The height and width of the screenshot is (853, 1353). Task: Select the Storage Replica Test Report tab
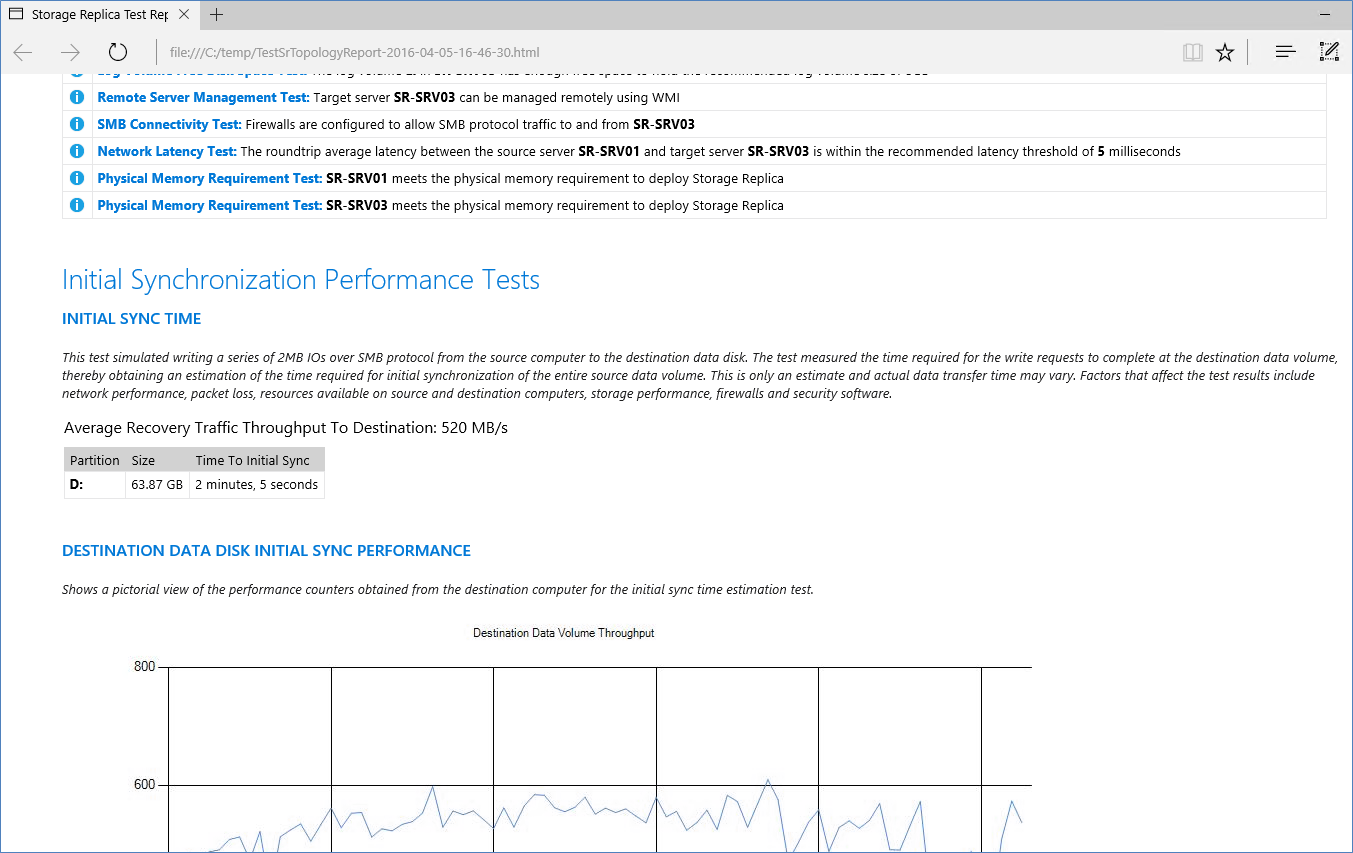coord(100,15)
